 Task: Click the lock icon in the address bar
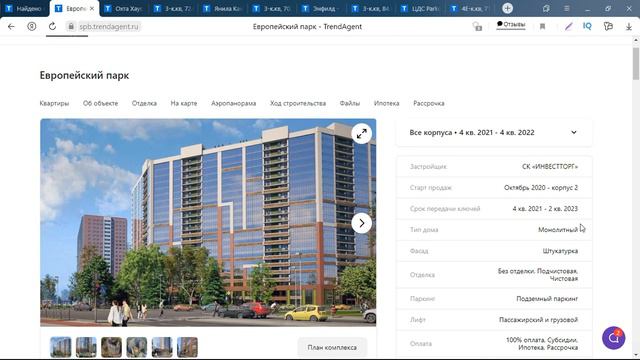pyautogui.click(x=71, y=27)
